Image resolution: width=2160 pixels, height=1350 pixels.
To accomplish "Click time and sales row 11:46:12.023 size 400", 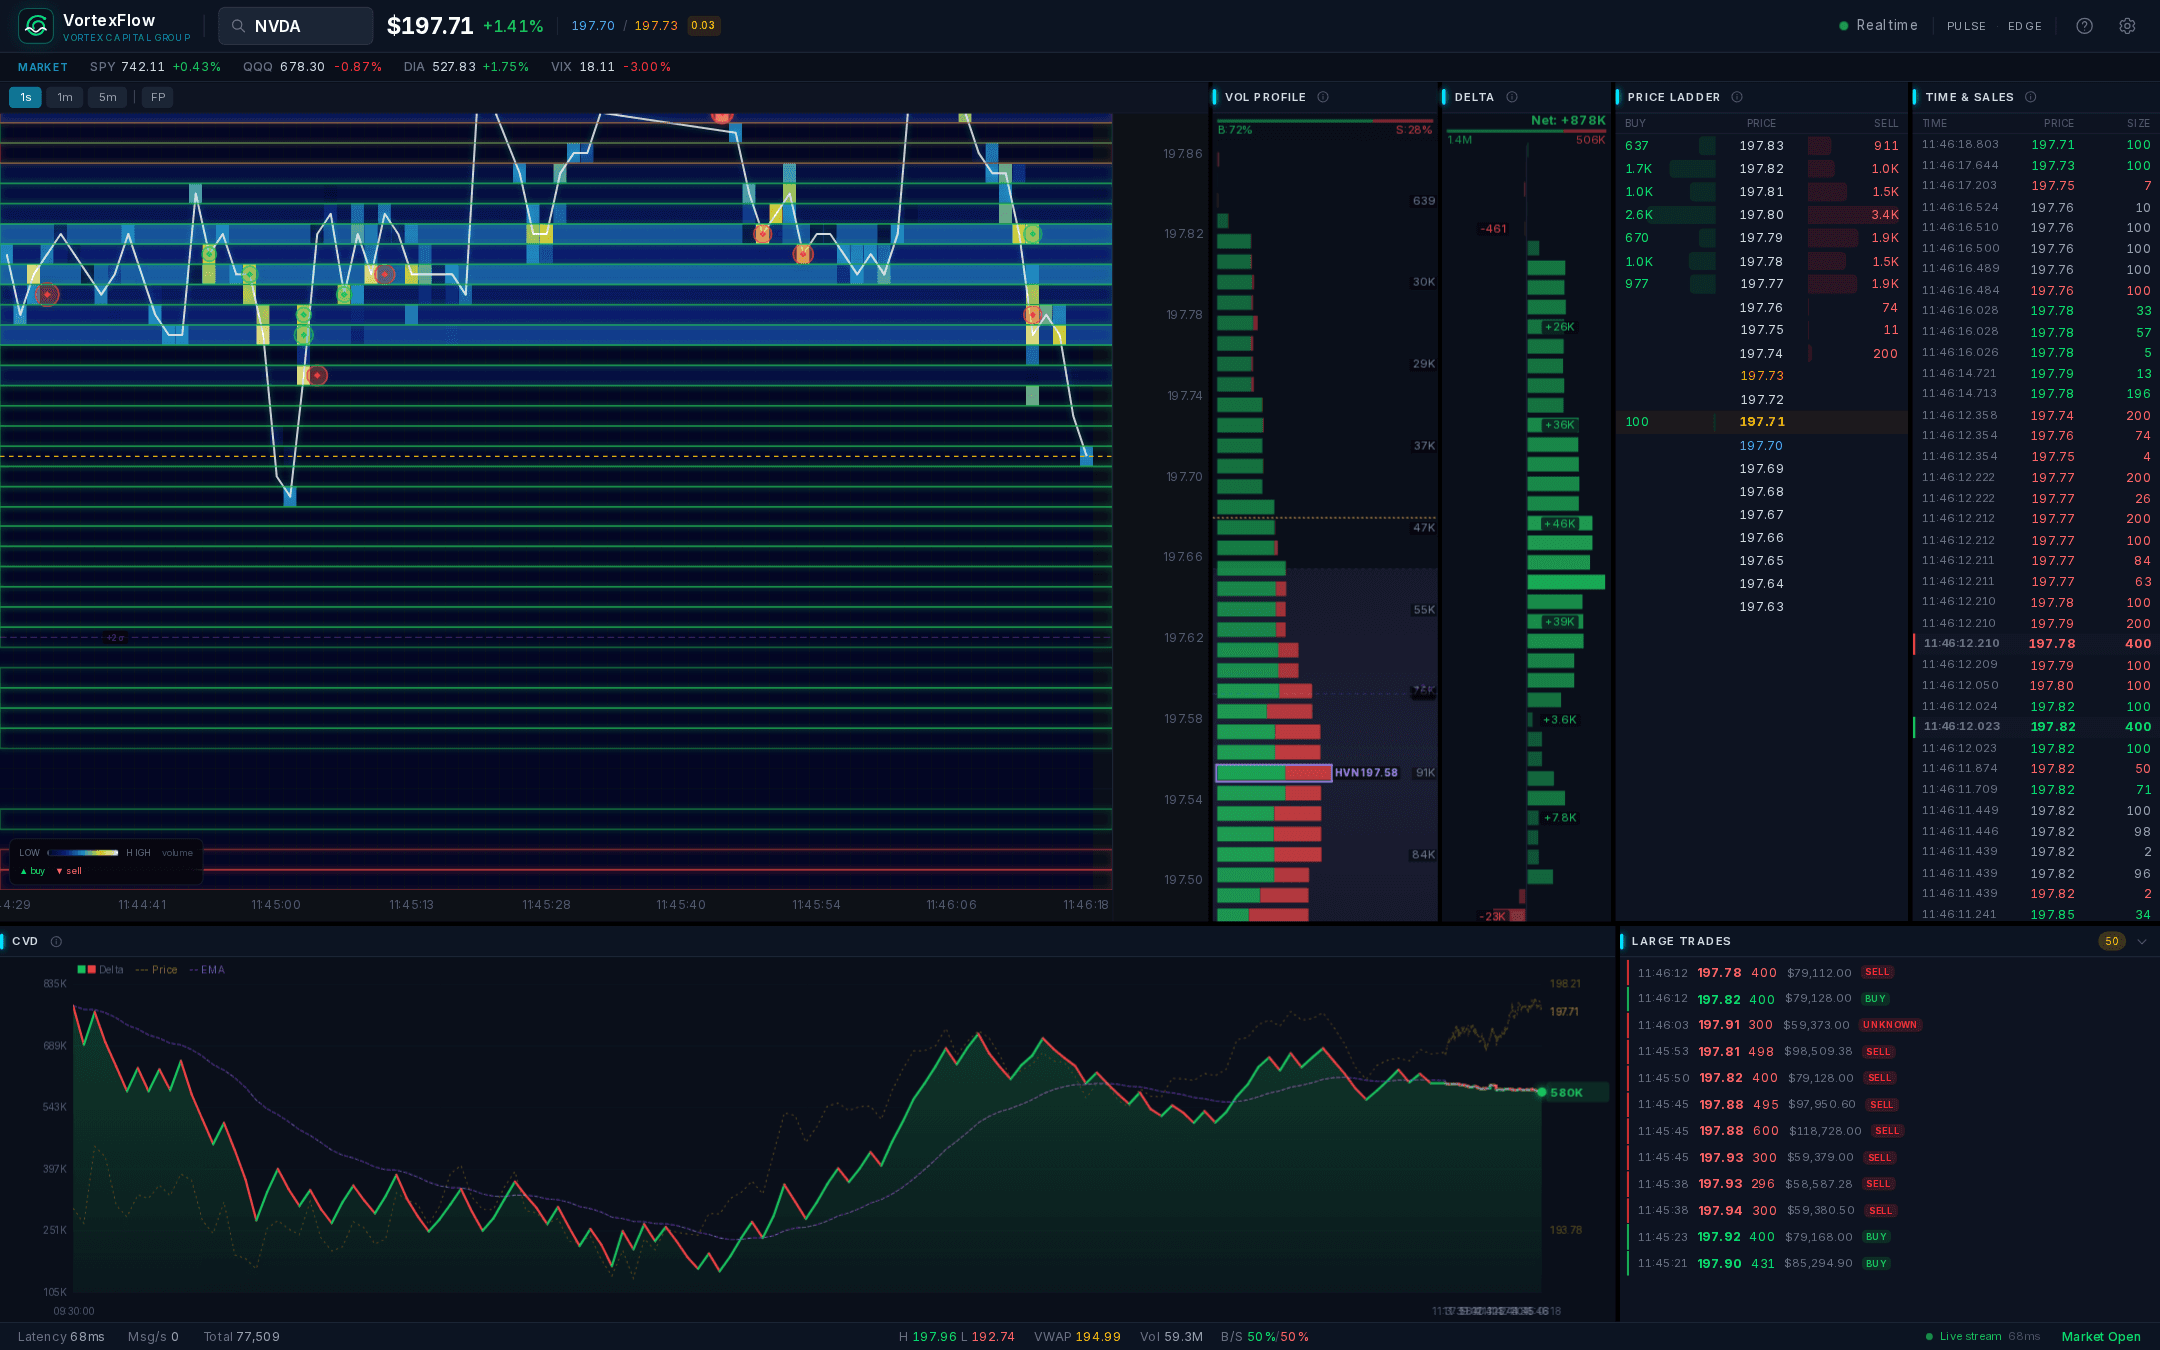I will pyautogui.click(x=2036, y=727).
